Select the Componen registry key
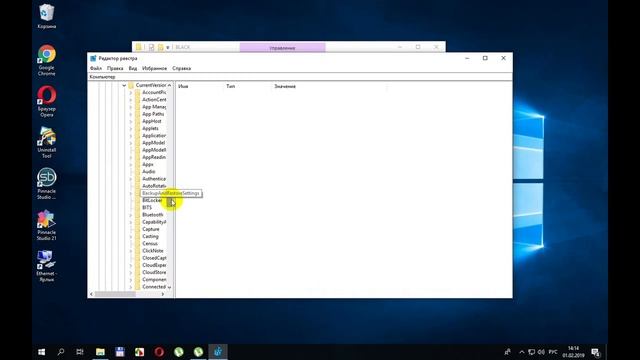 coord(154,280)
